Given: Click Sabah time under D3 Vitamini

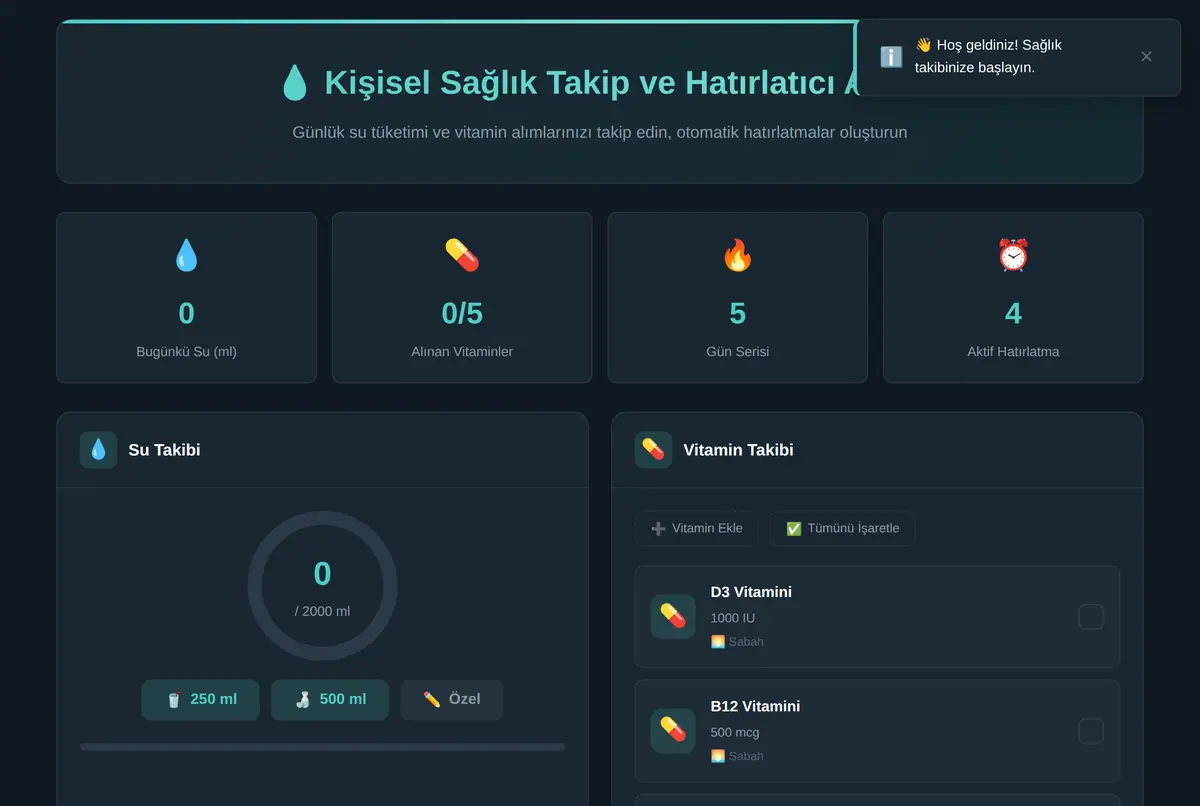Looking at the screenshot, I should tap(737, 642).
